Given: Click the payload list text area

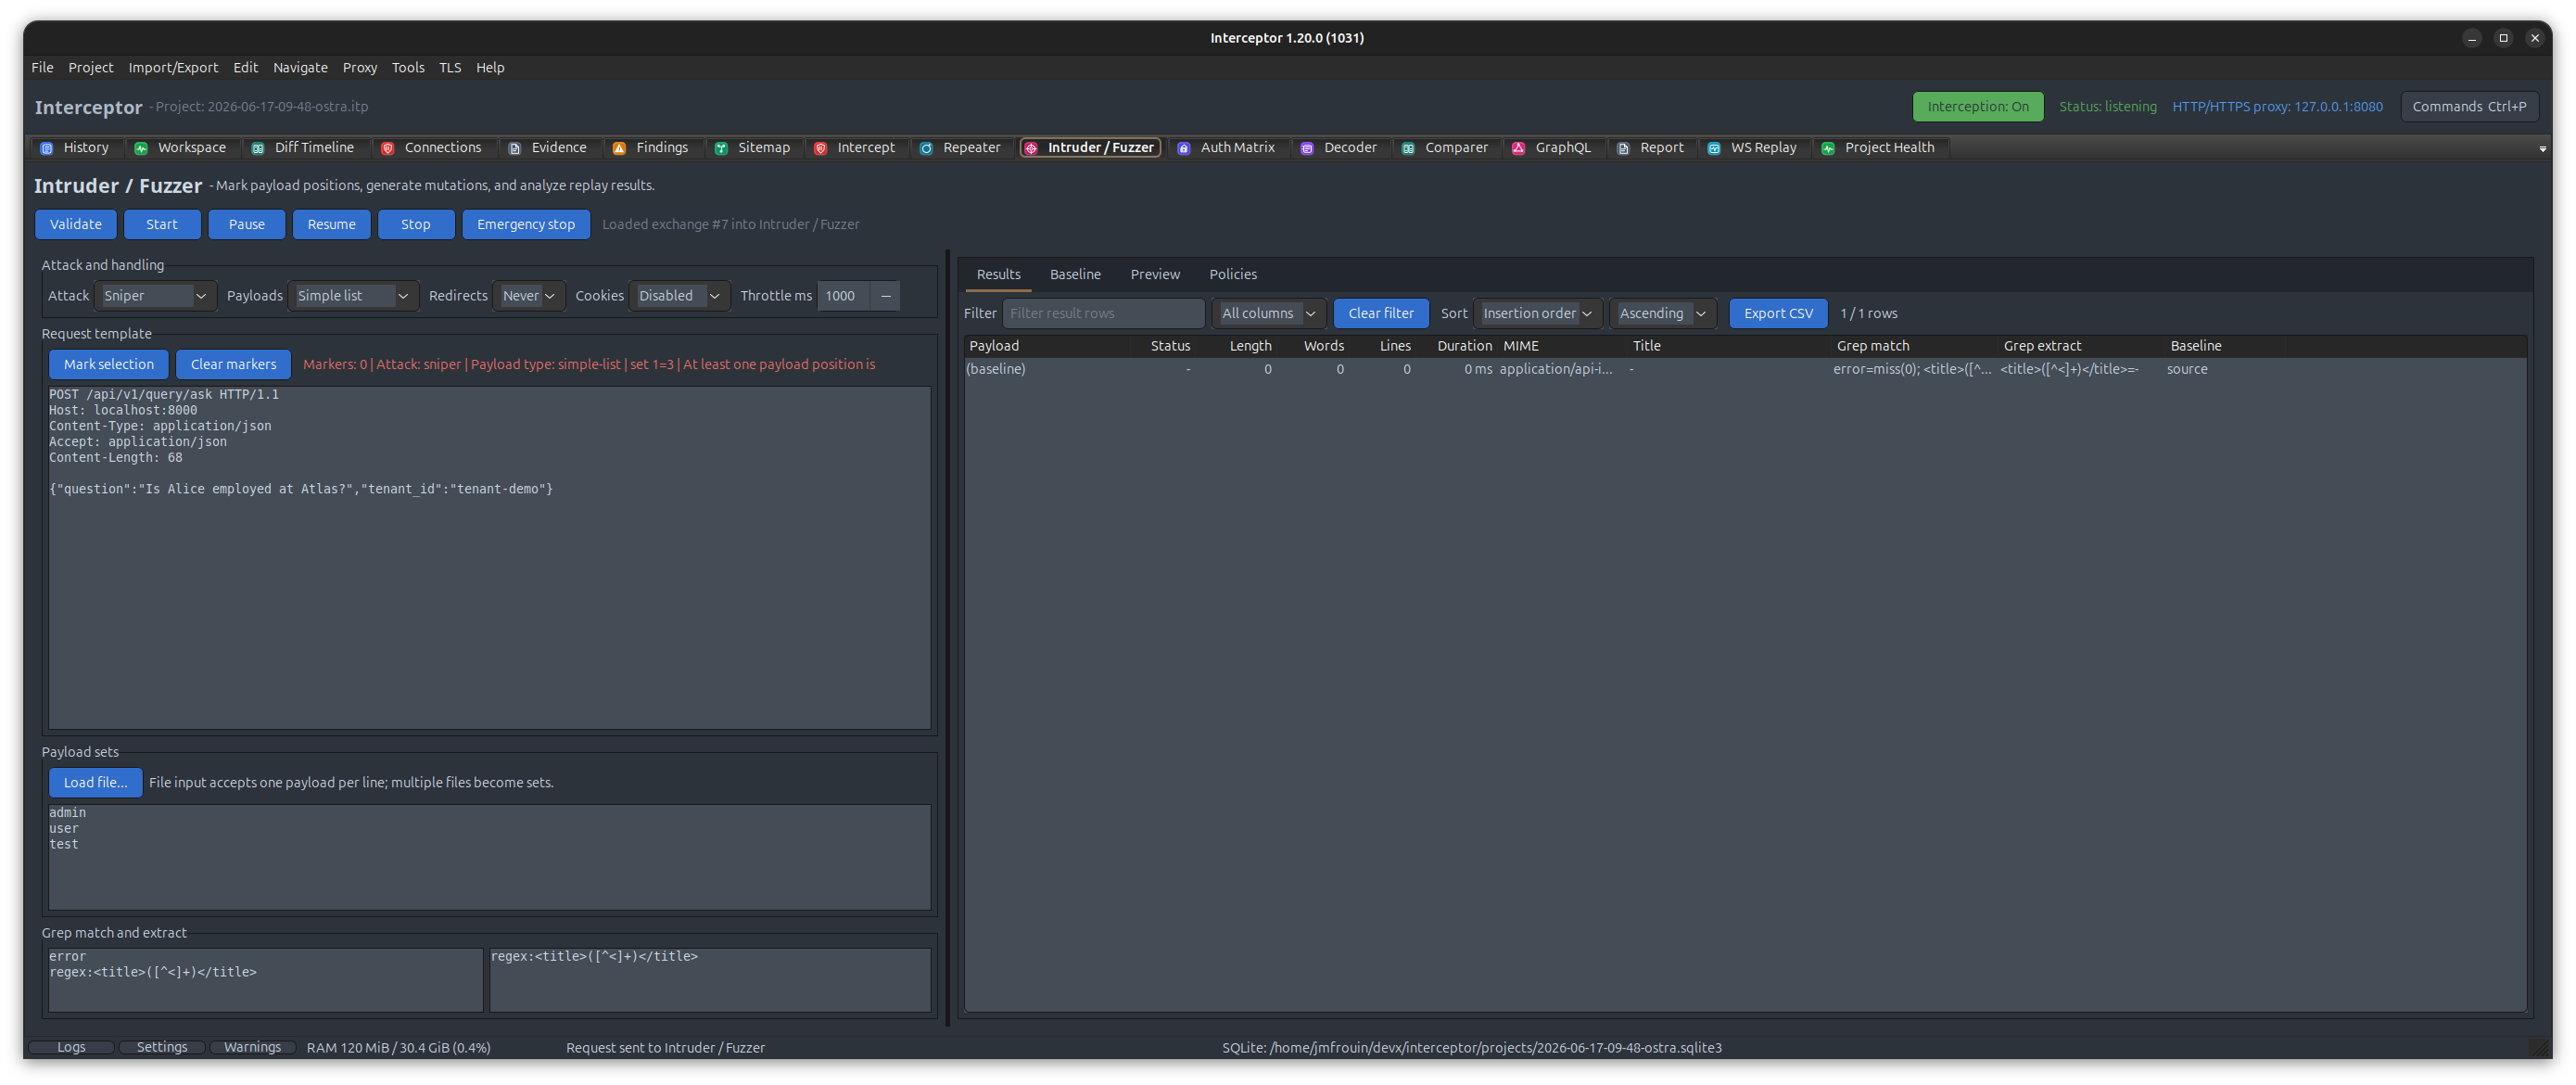Looking at the screenshot, I should (490, 857).
